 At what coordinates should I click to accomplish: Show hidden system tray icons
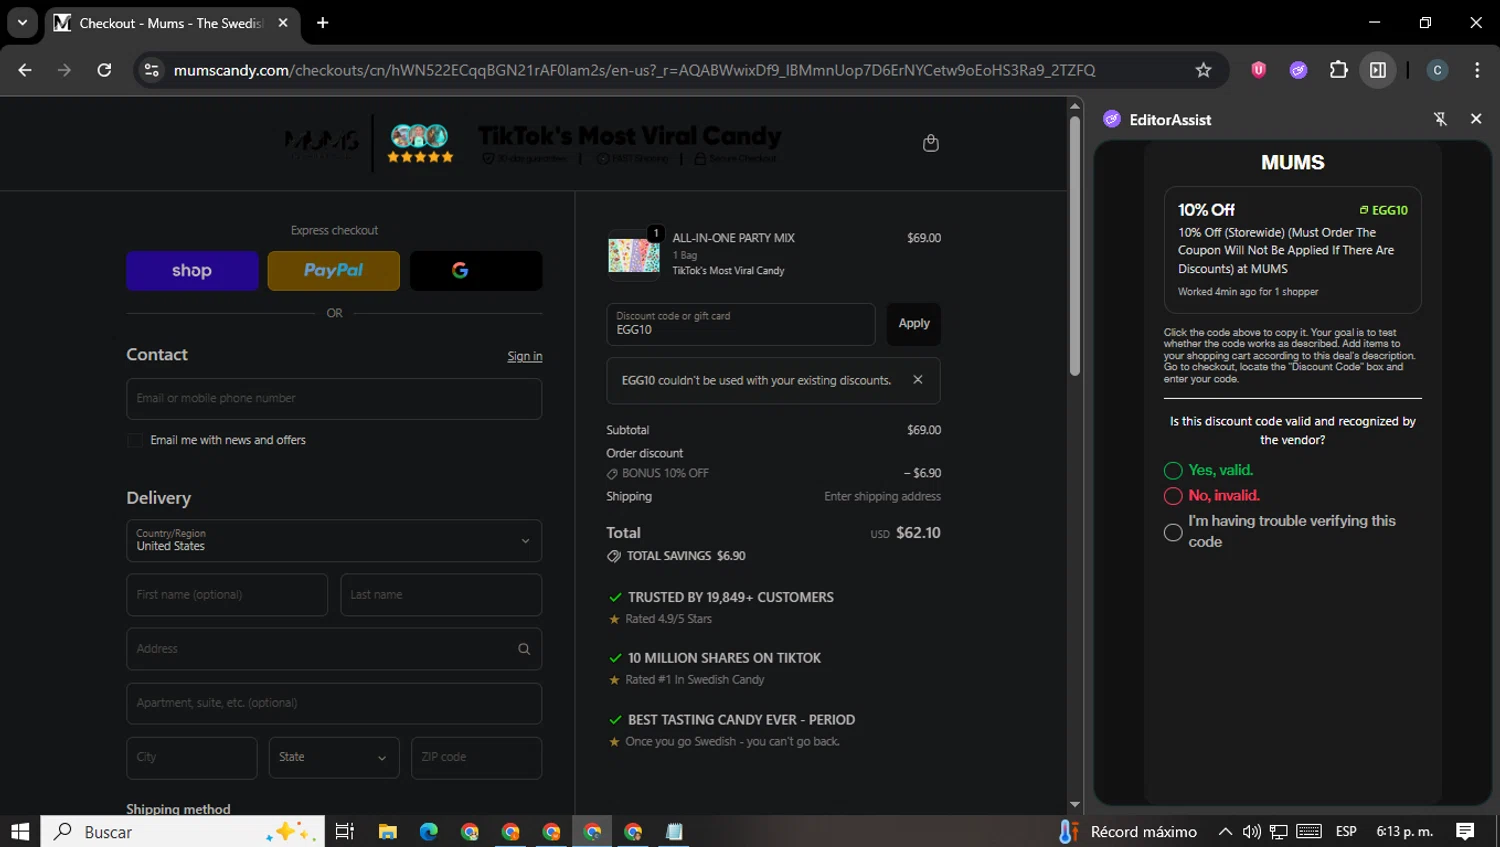(x=1225, y=831)
